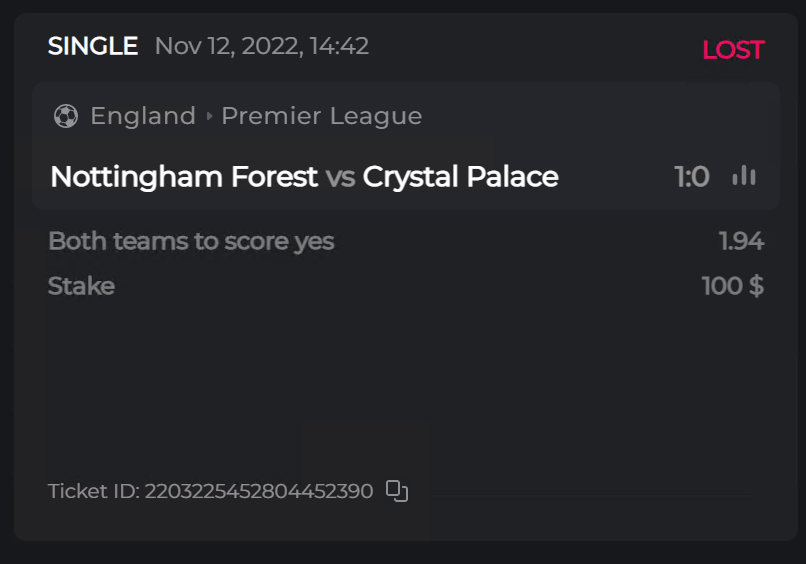Select the ticket number 2203225452804452390
Image resolution: width=806 pixels, height=564 pixels.
click(259, 491)
